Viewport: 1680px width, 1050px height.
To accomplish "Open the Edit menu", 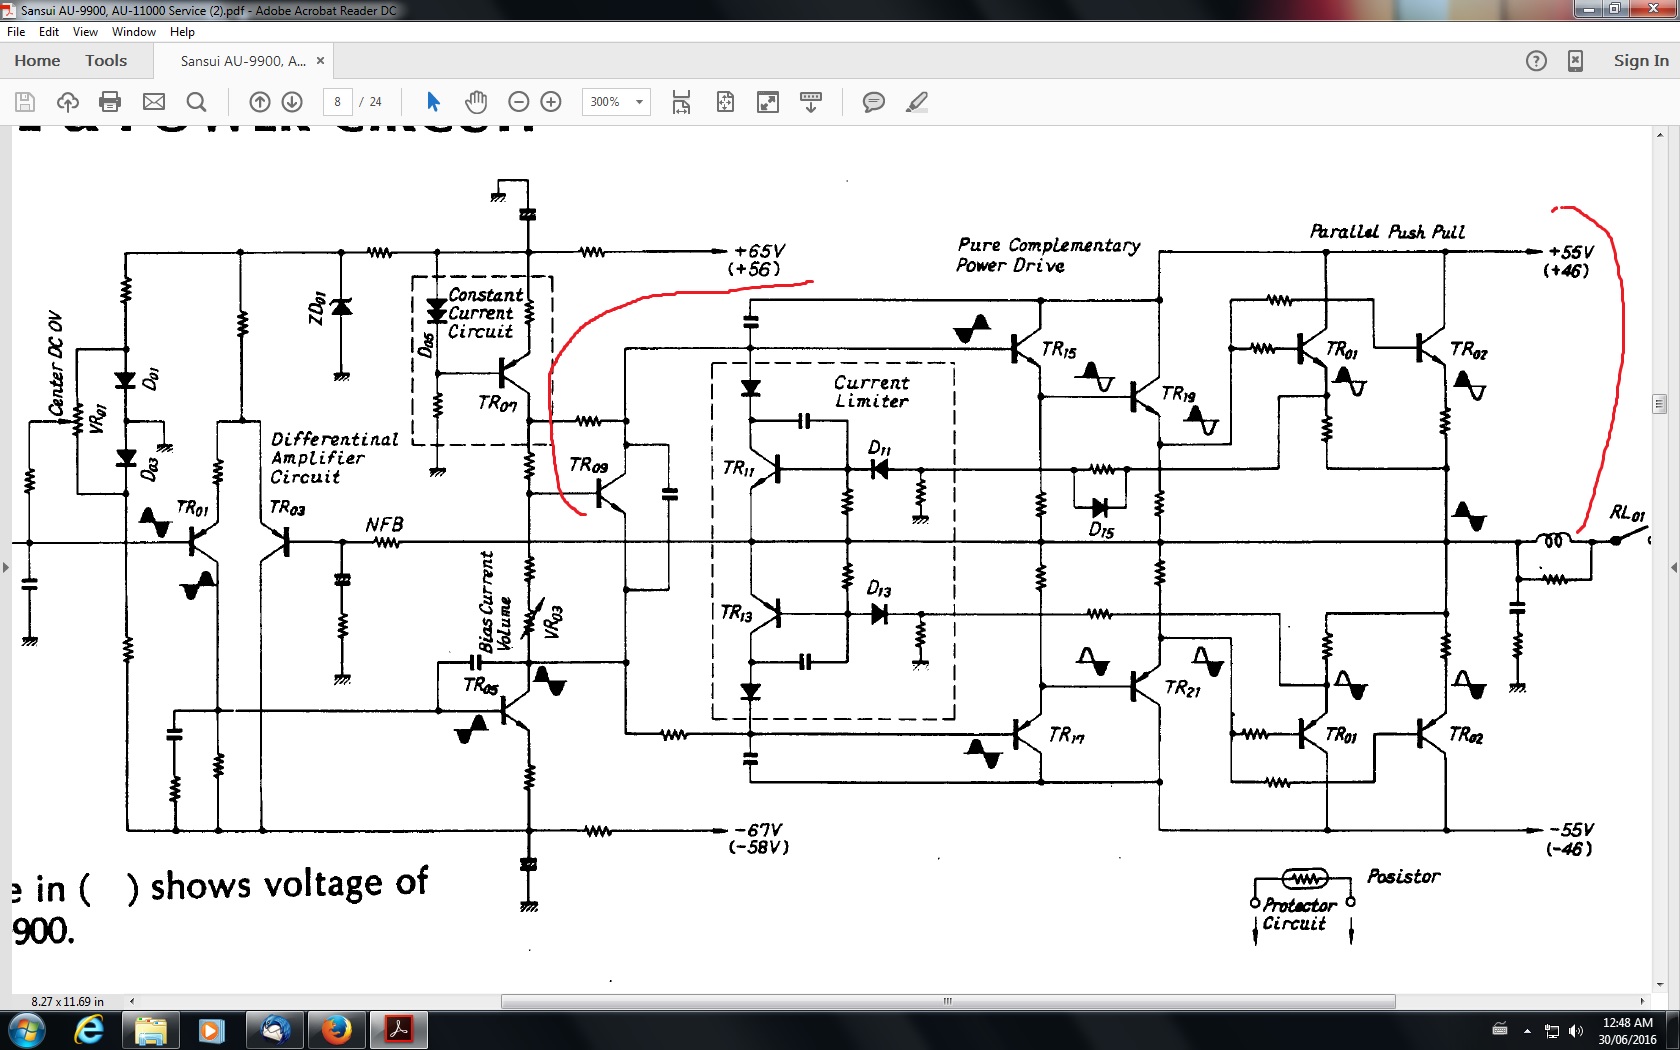I will pyautogui.click(x=49, y=32).
